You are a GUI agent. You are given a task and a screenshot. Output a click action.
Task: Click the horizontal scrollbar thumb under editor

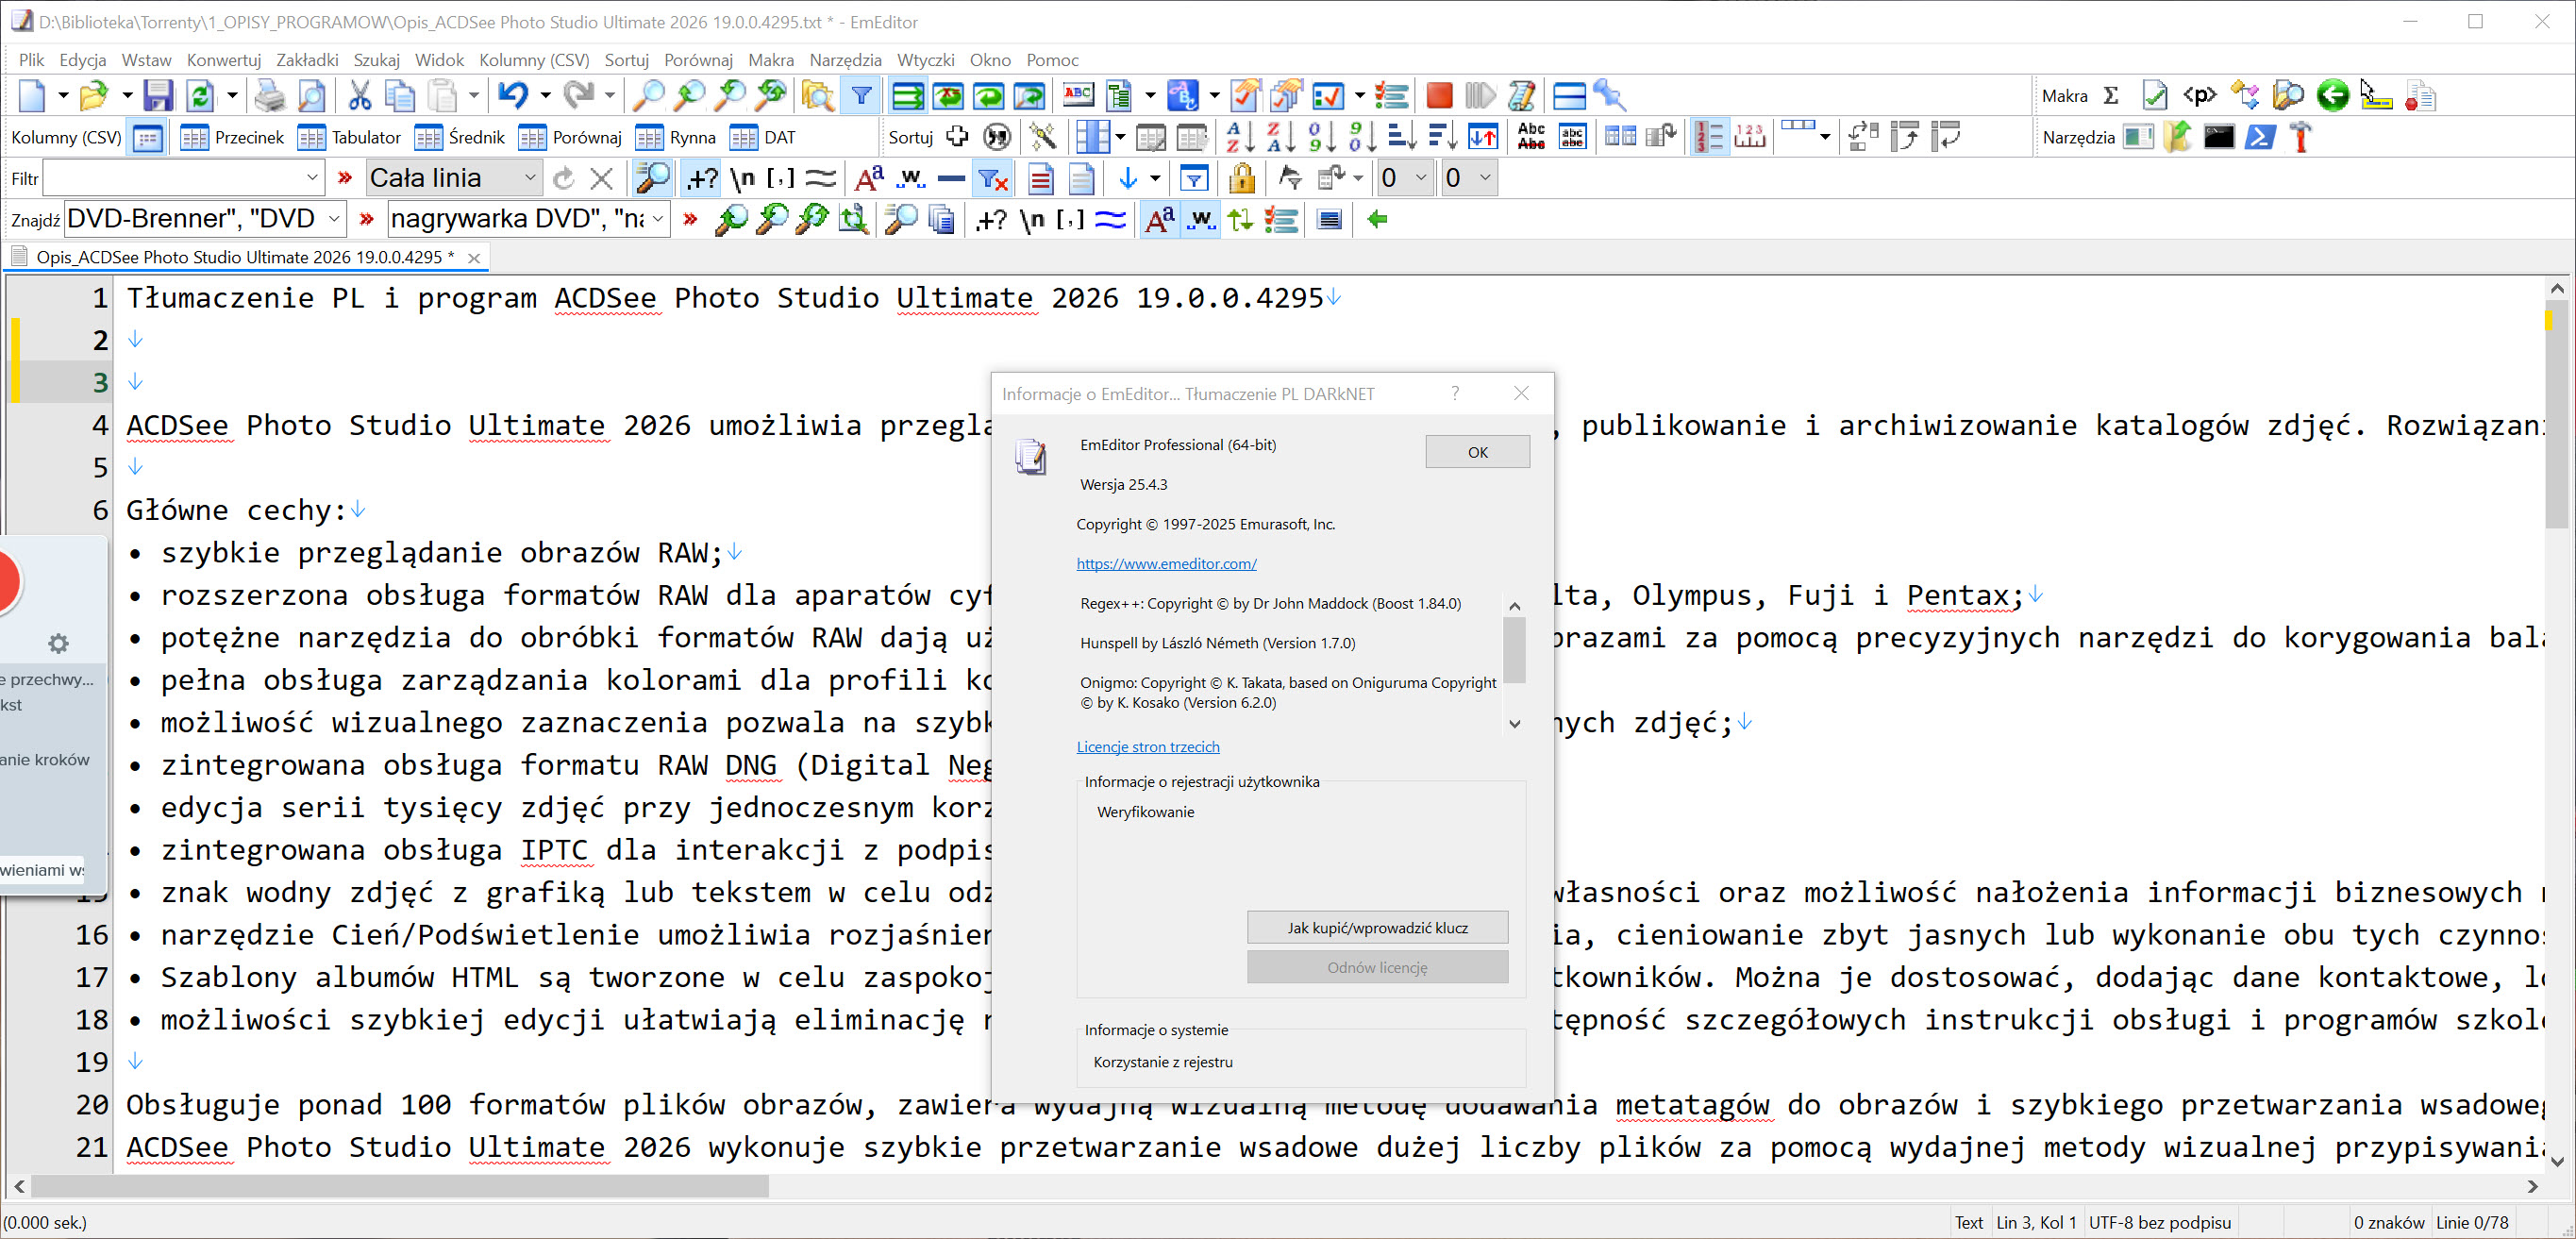pyautogui.click(x=400, y=1186)
